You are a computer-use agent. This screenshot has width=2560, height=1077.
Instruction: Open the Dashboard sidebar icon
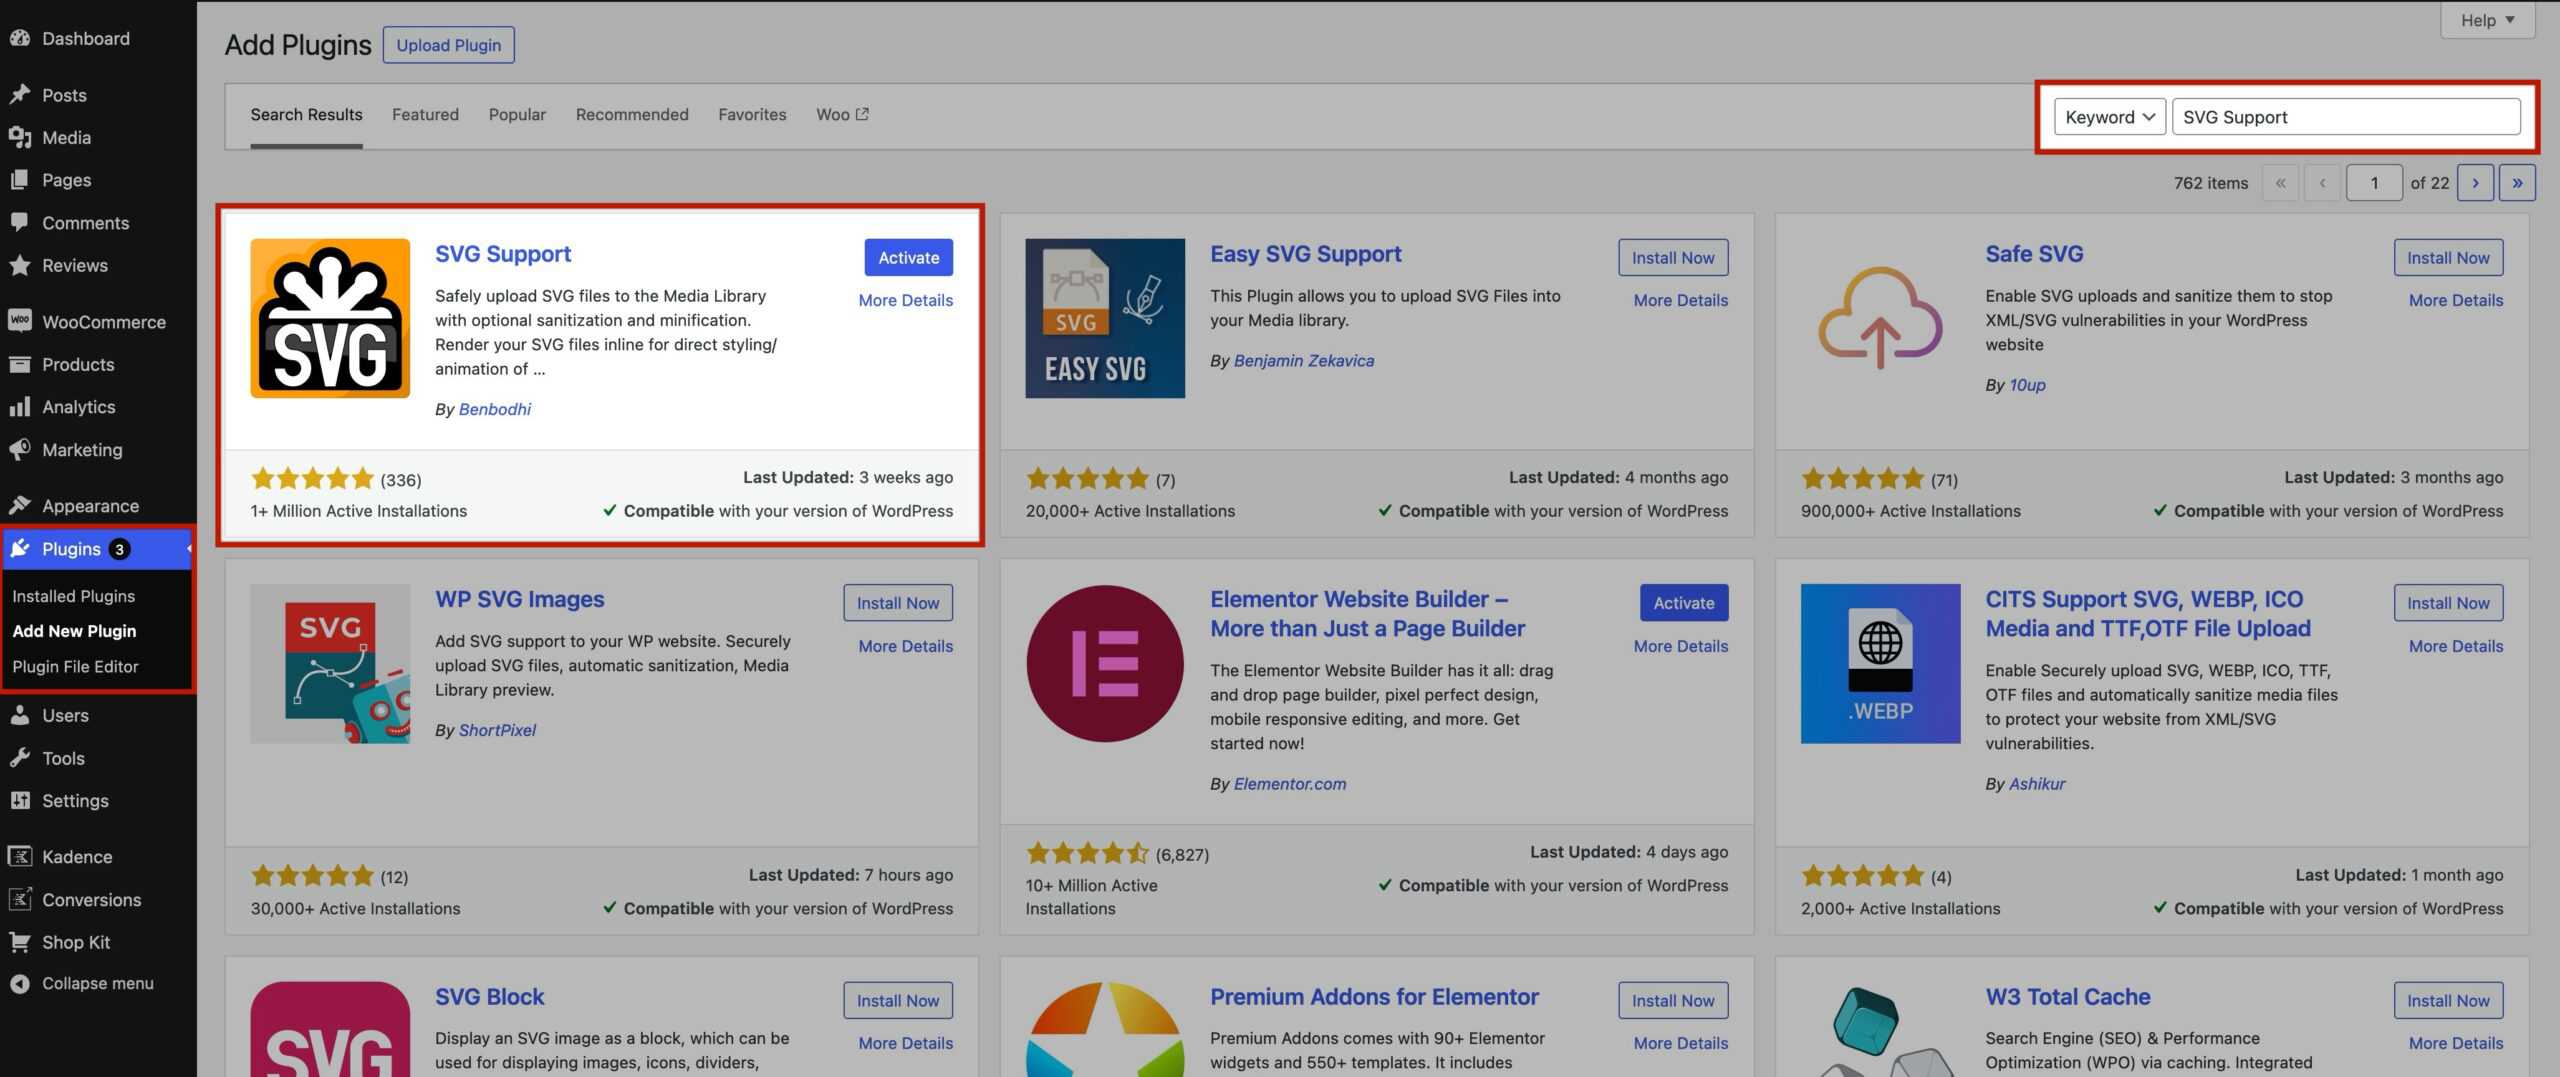pyautogui.click(x=20, y=38)
